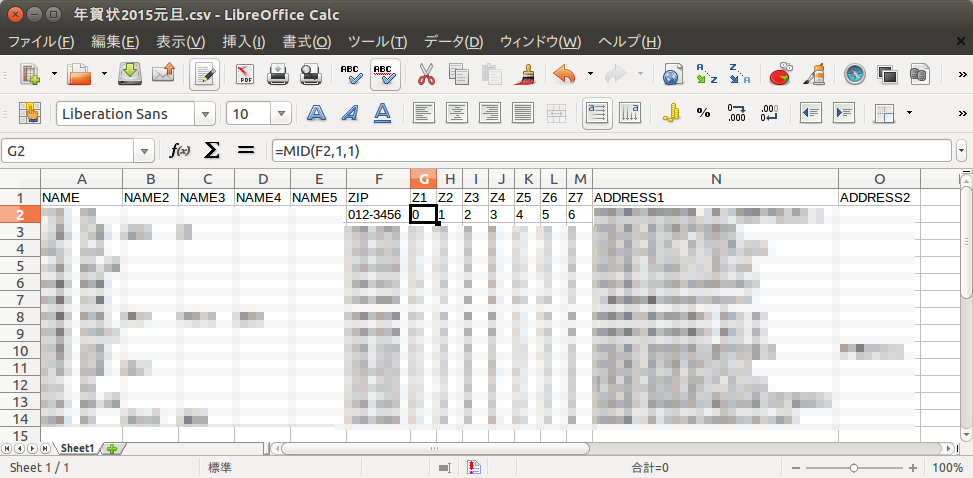Insert a chart
973x478 pixels.
781,75
